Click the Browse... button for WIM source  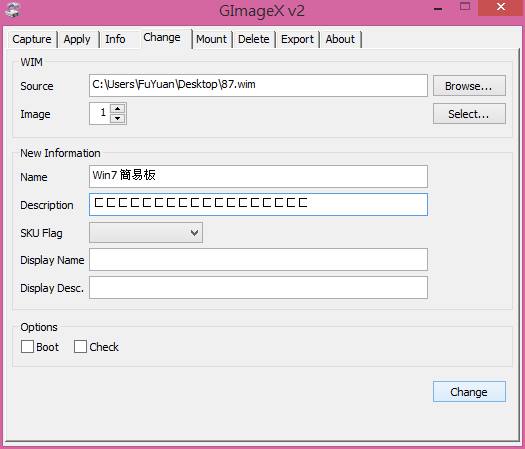[x=469, y=86]
